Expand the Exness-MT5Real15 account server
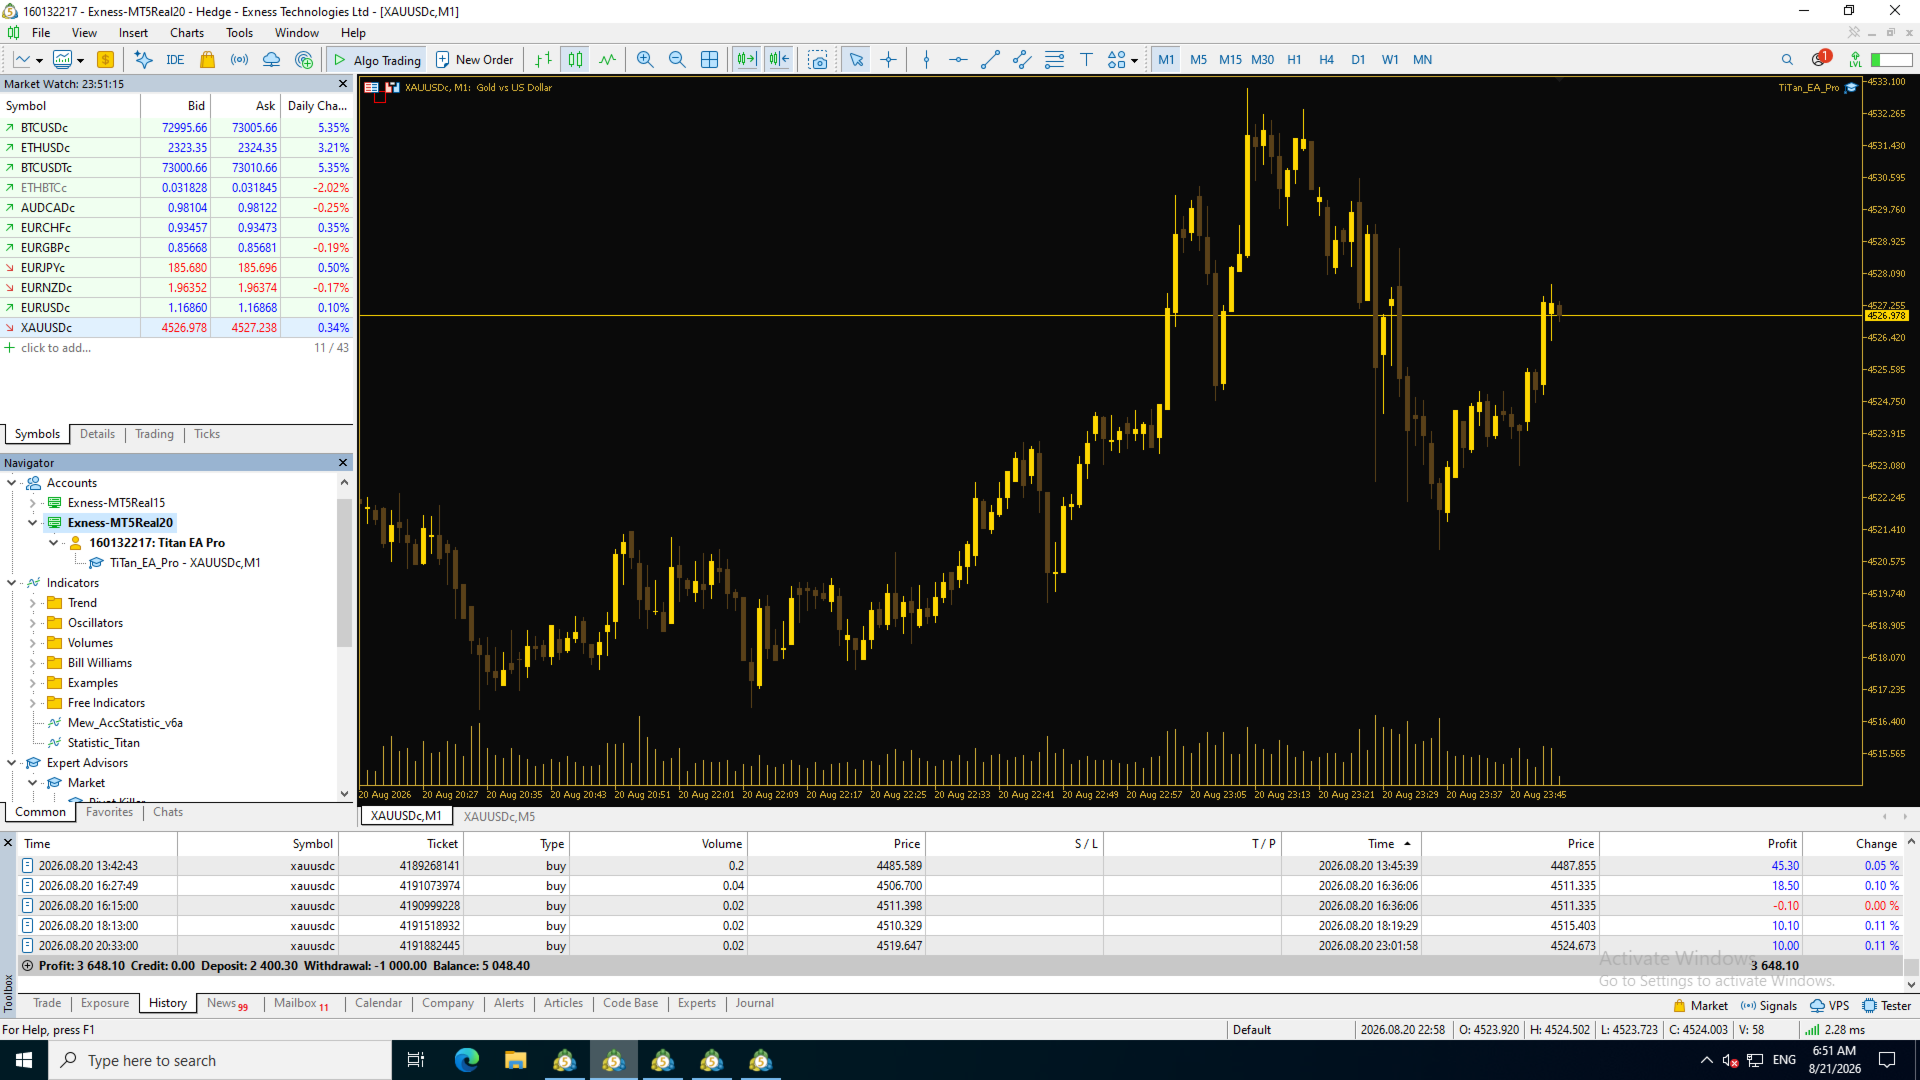Image resolution: width=1920 pixels, height=1080 pixels. [33, 503]
